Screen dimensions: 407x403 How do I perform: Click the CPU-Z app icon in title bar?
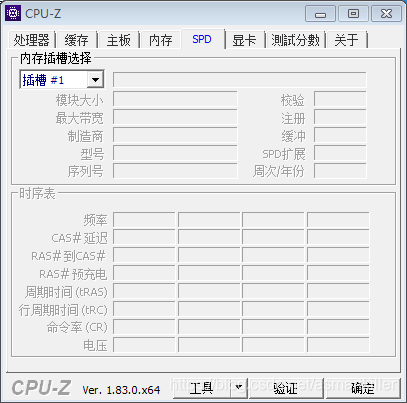tap(13, 13)
